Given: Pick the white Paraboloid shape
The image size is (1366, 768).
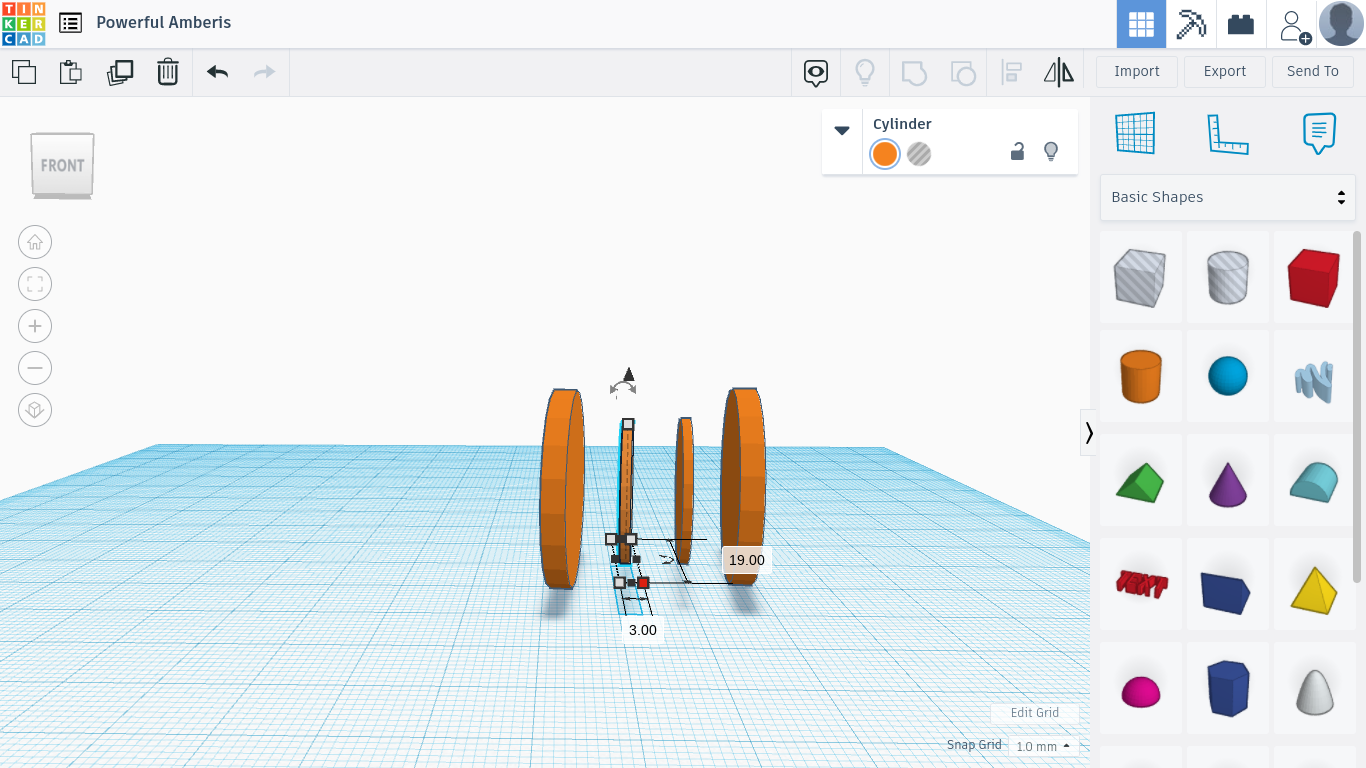Looking at the screenshot, I should click(x=1314, y=689).
